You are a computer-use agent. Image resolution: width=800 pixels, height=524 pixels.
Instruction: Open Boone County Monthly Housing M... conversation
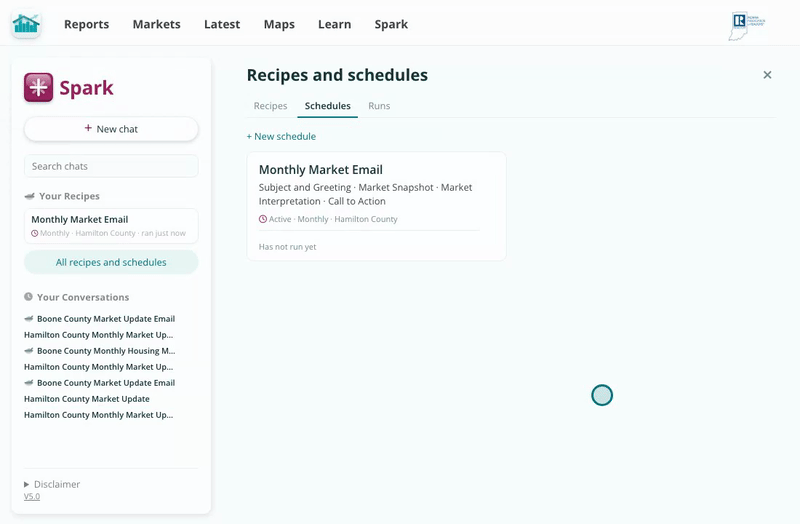pos(99,351)
